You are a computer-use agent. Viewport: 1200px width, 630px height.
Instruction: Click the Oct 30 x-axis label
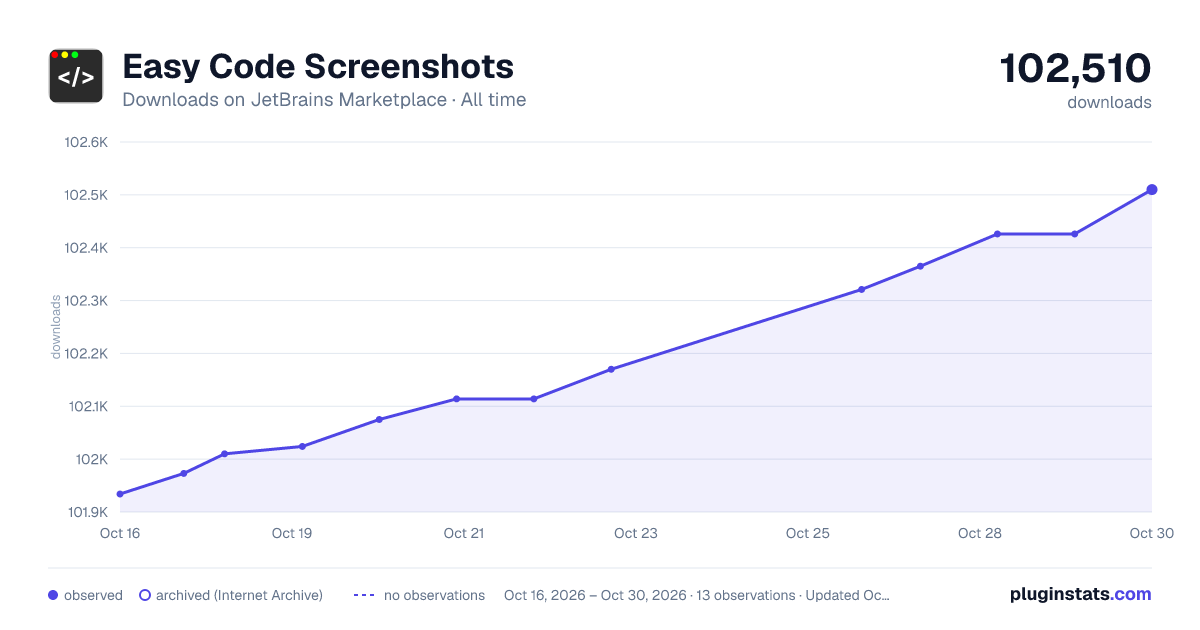pos(1150,533)
